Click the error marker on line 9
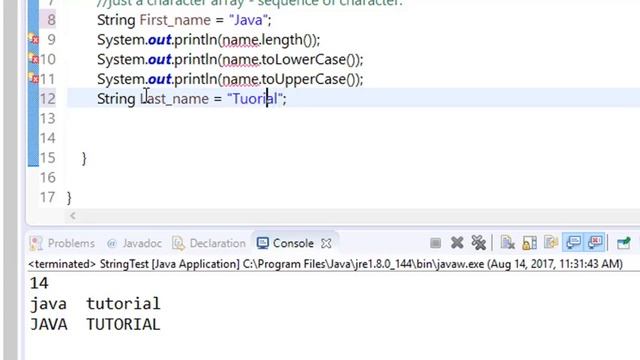640x360 pixels. tap(34, 39)
